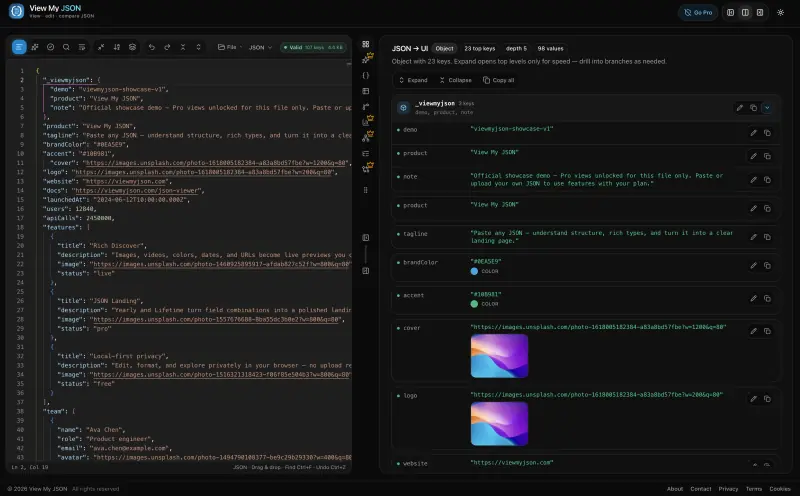Click line number 38 in the gutter

click(x=20, y=411)
